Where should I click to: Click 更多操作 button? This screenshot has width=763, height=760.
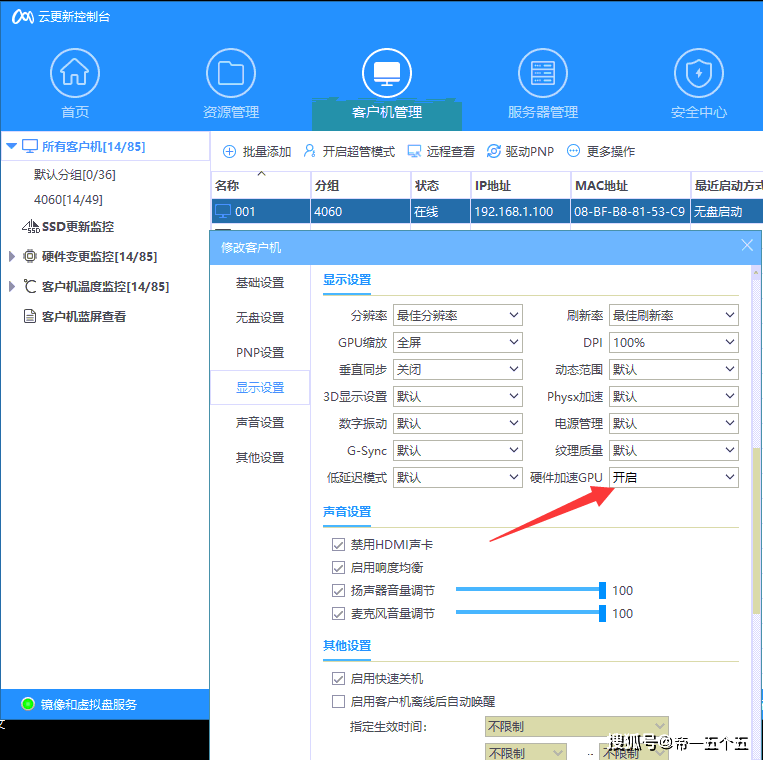pos(601,152)
